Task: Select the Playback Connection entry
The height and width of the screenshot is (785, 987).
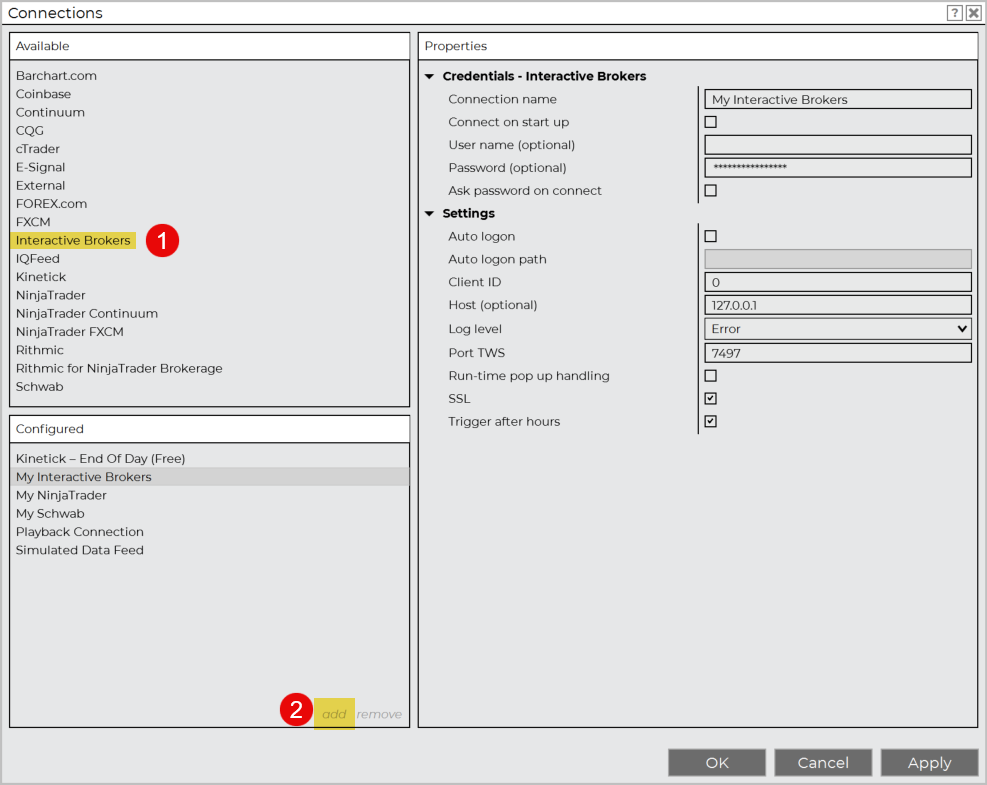Action: click(x=79, y=531)
